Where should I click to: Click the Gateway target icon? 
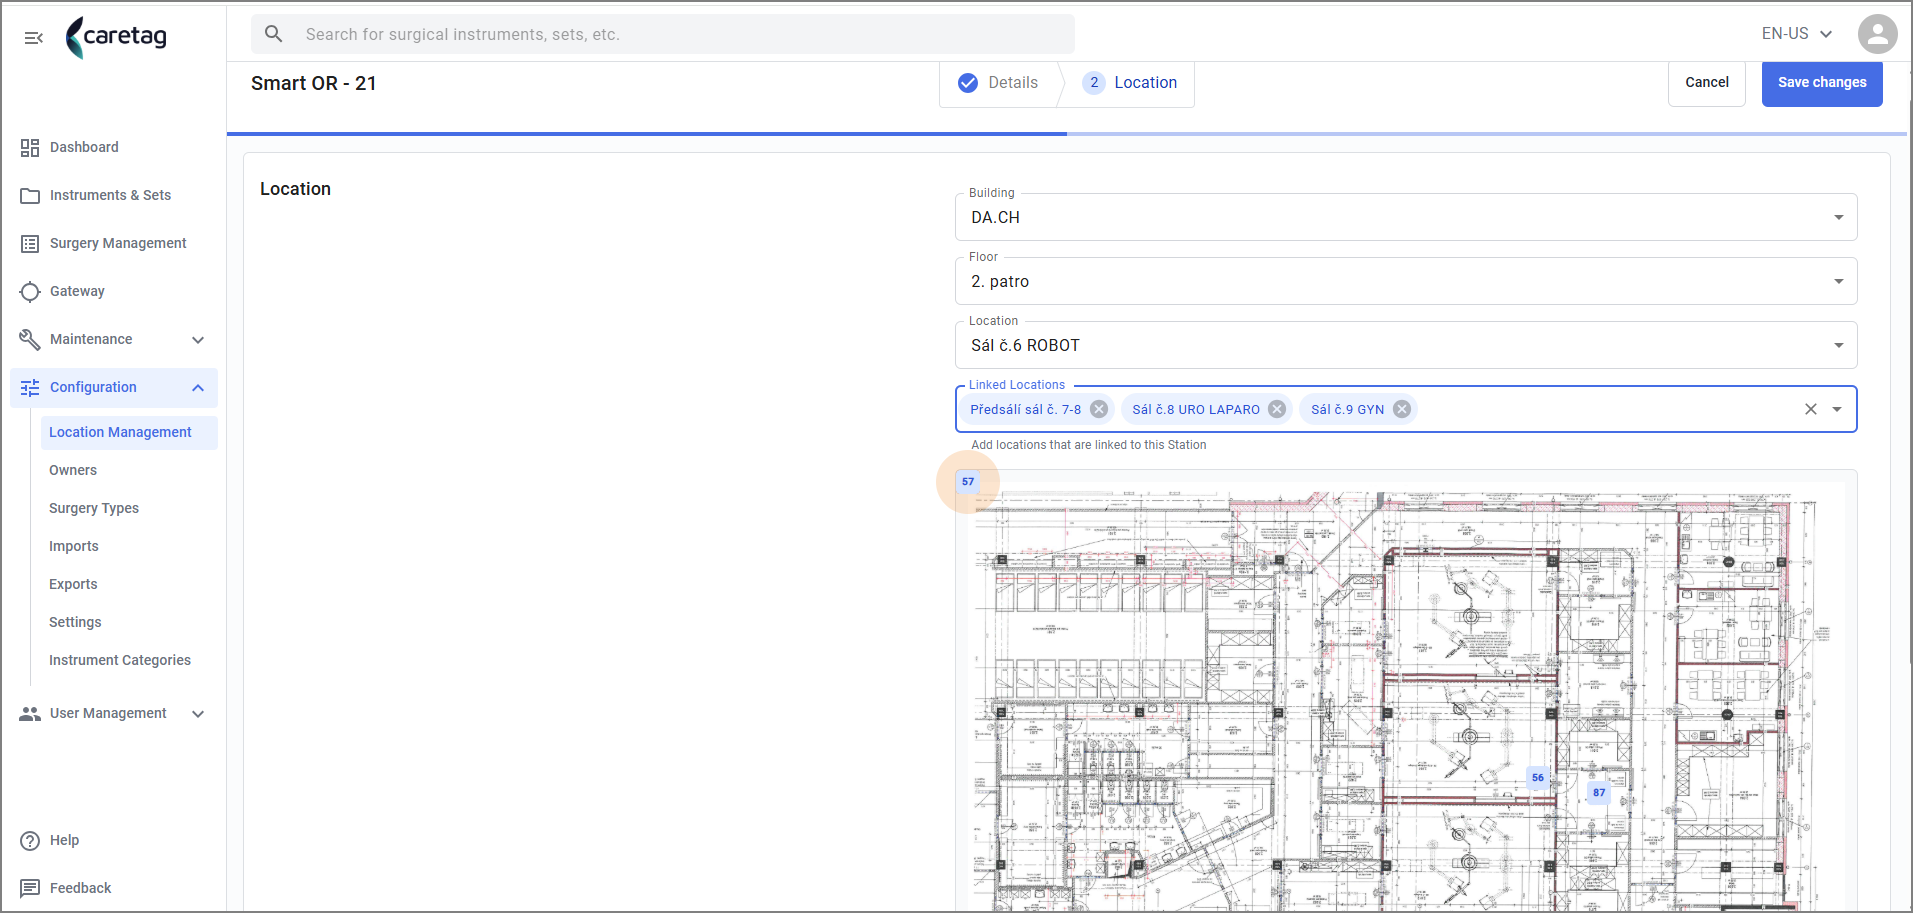pyautogui.click(x=30, y=292)
